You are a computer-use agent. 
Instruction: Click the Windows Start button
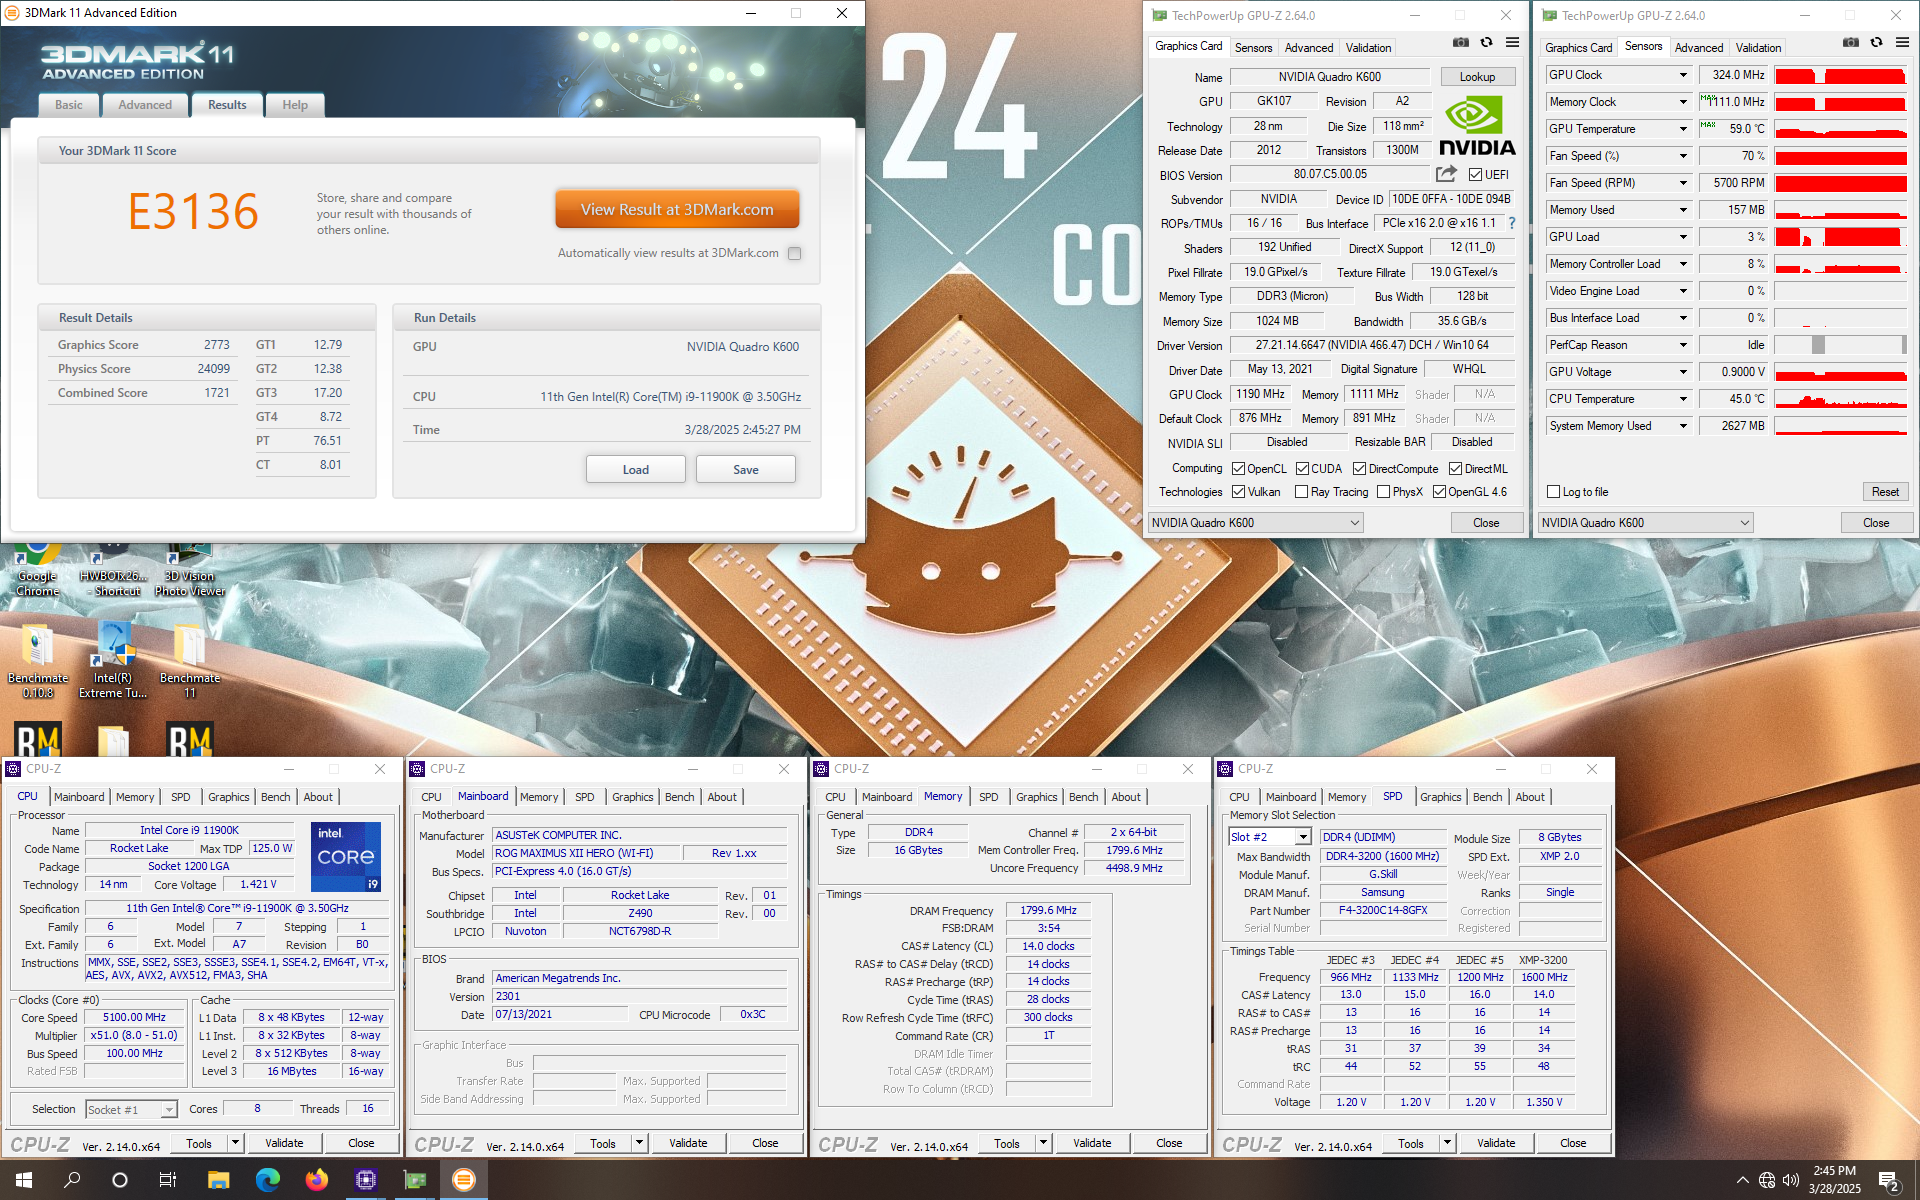click(24, 1180)
